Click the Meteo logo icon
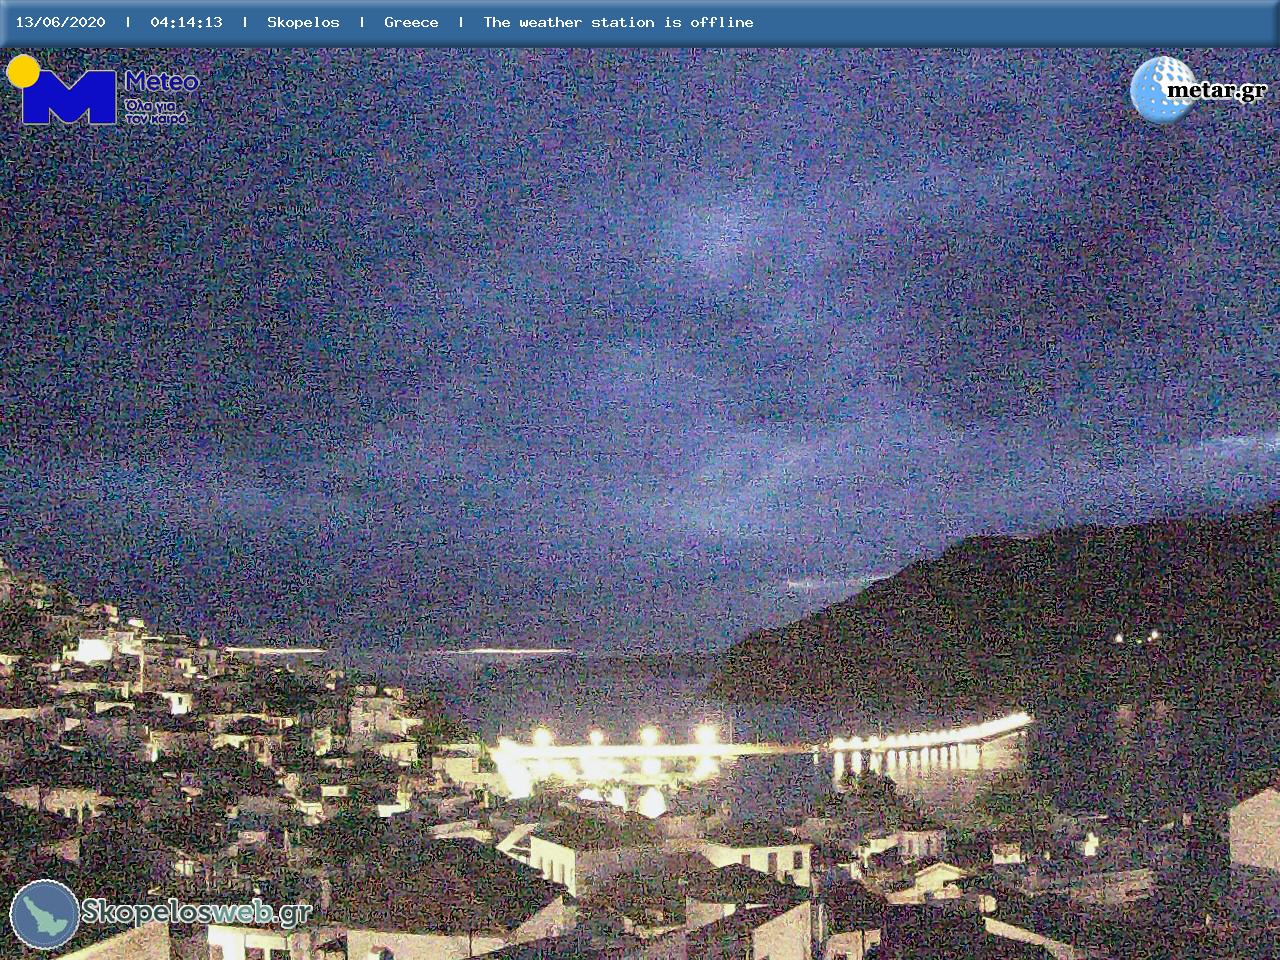The height and width of the screenshot is (960, 1280). (62, 90)
